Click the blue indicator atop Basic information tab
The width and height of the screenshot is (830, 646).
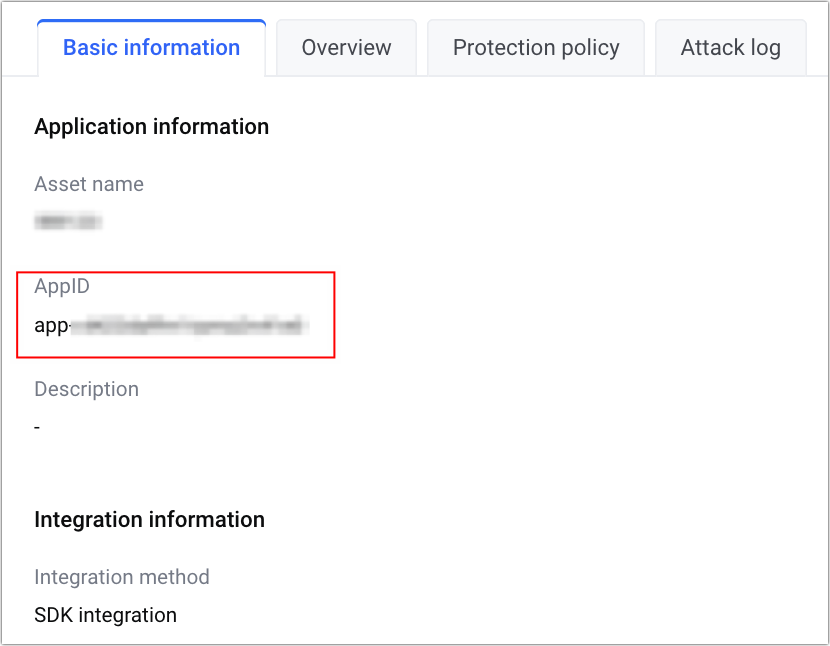[x=151, y=21]
